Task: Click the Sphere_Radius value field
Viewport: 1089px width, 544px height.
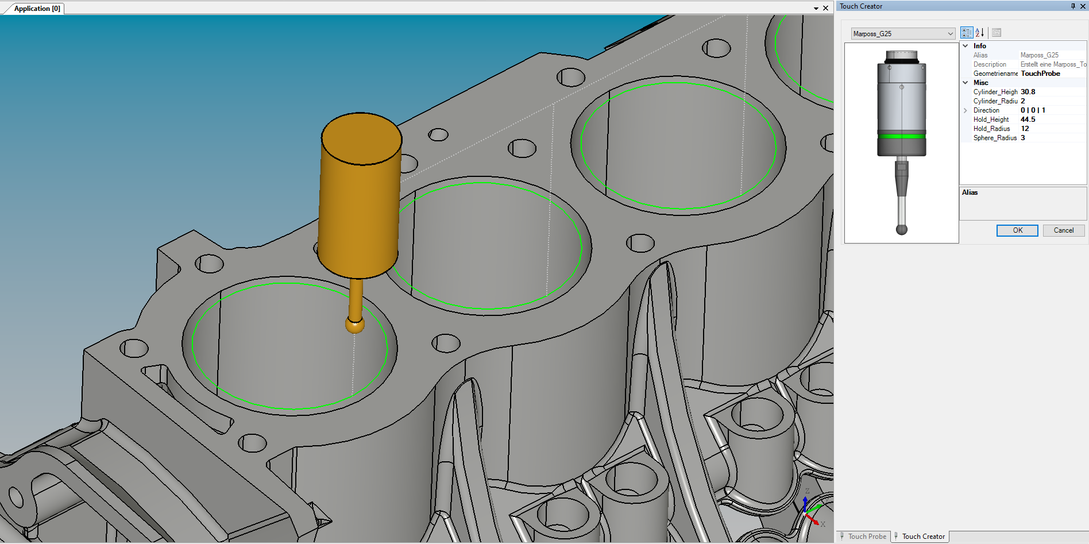Action: click(1050, 138)
